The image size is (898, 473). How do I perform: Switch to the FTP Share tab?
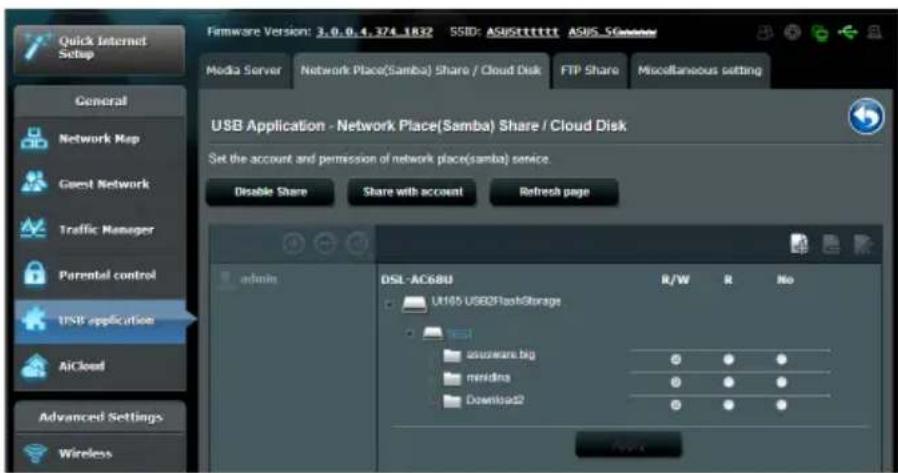point(590,70)
